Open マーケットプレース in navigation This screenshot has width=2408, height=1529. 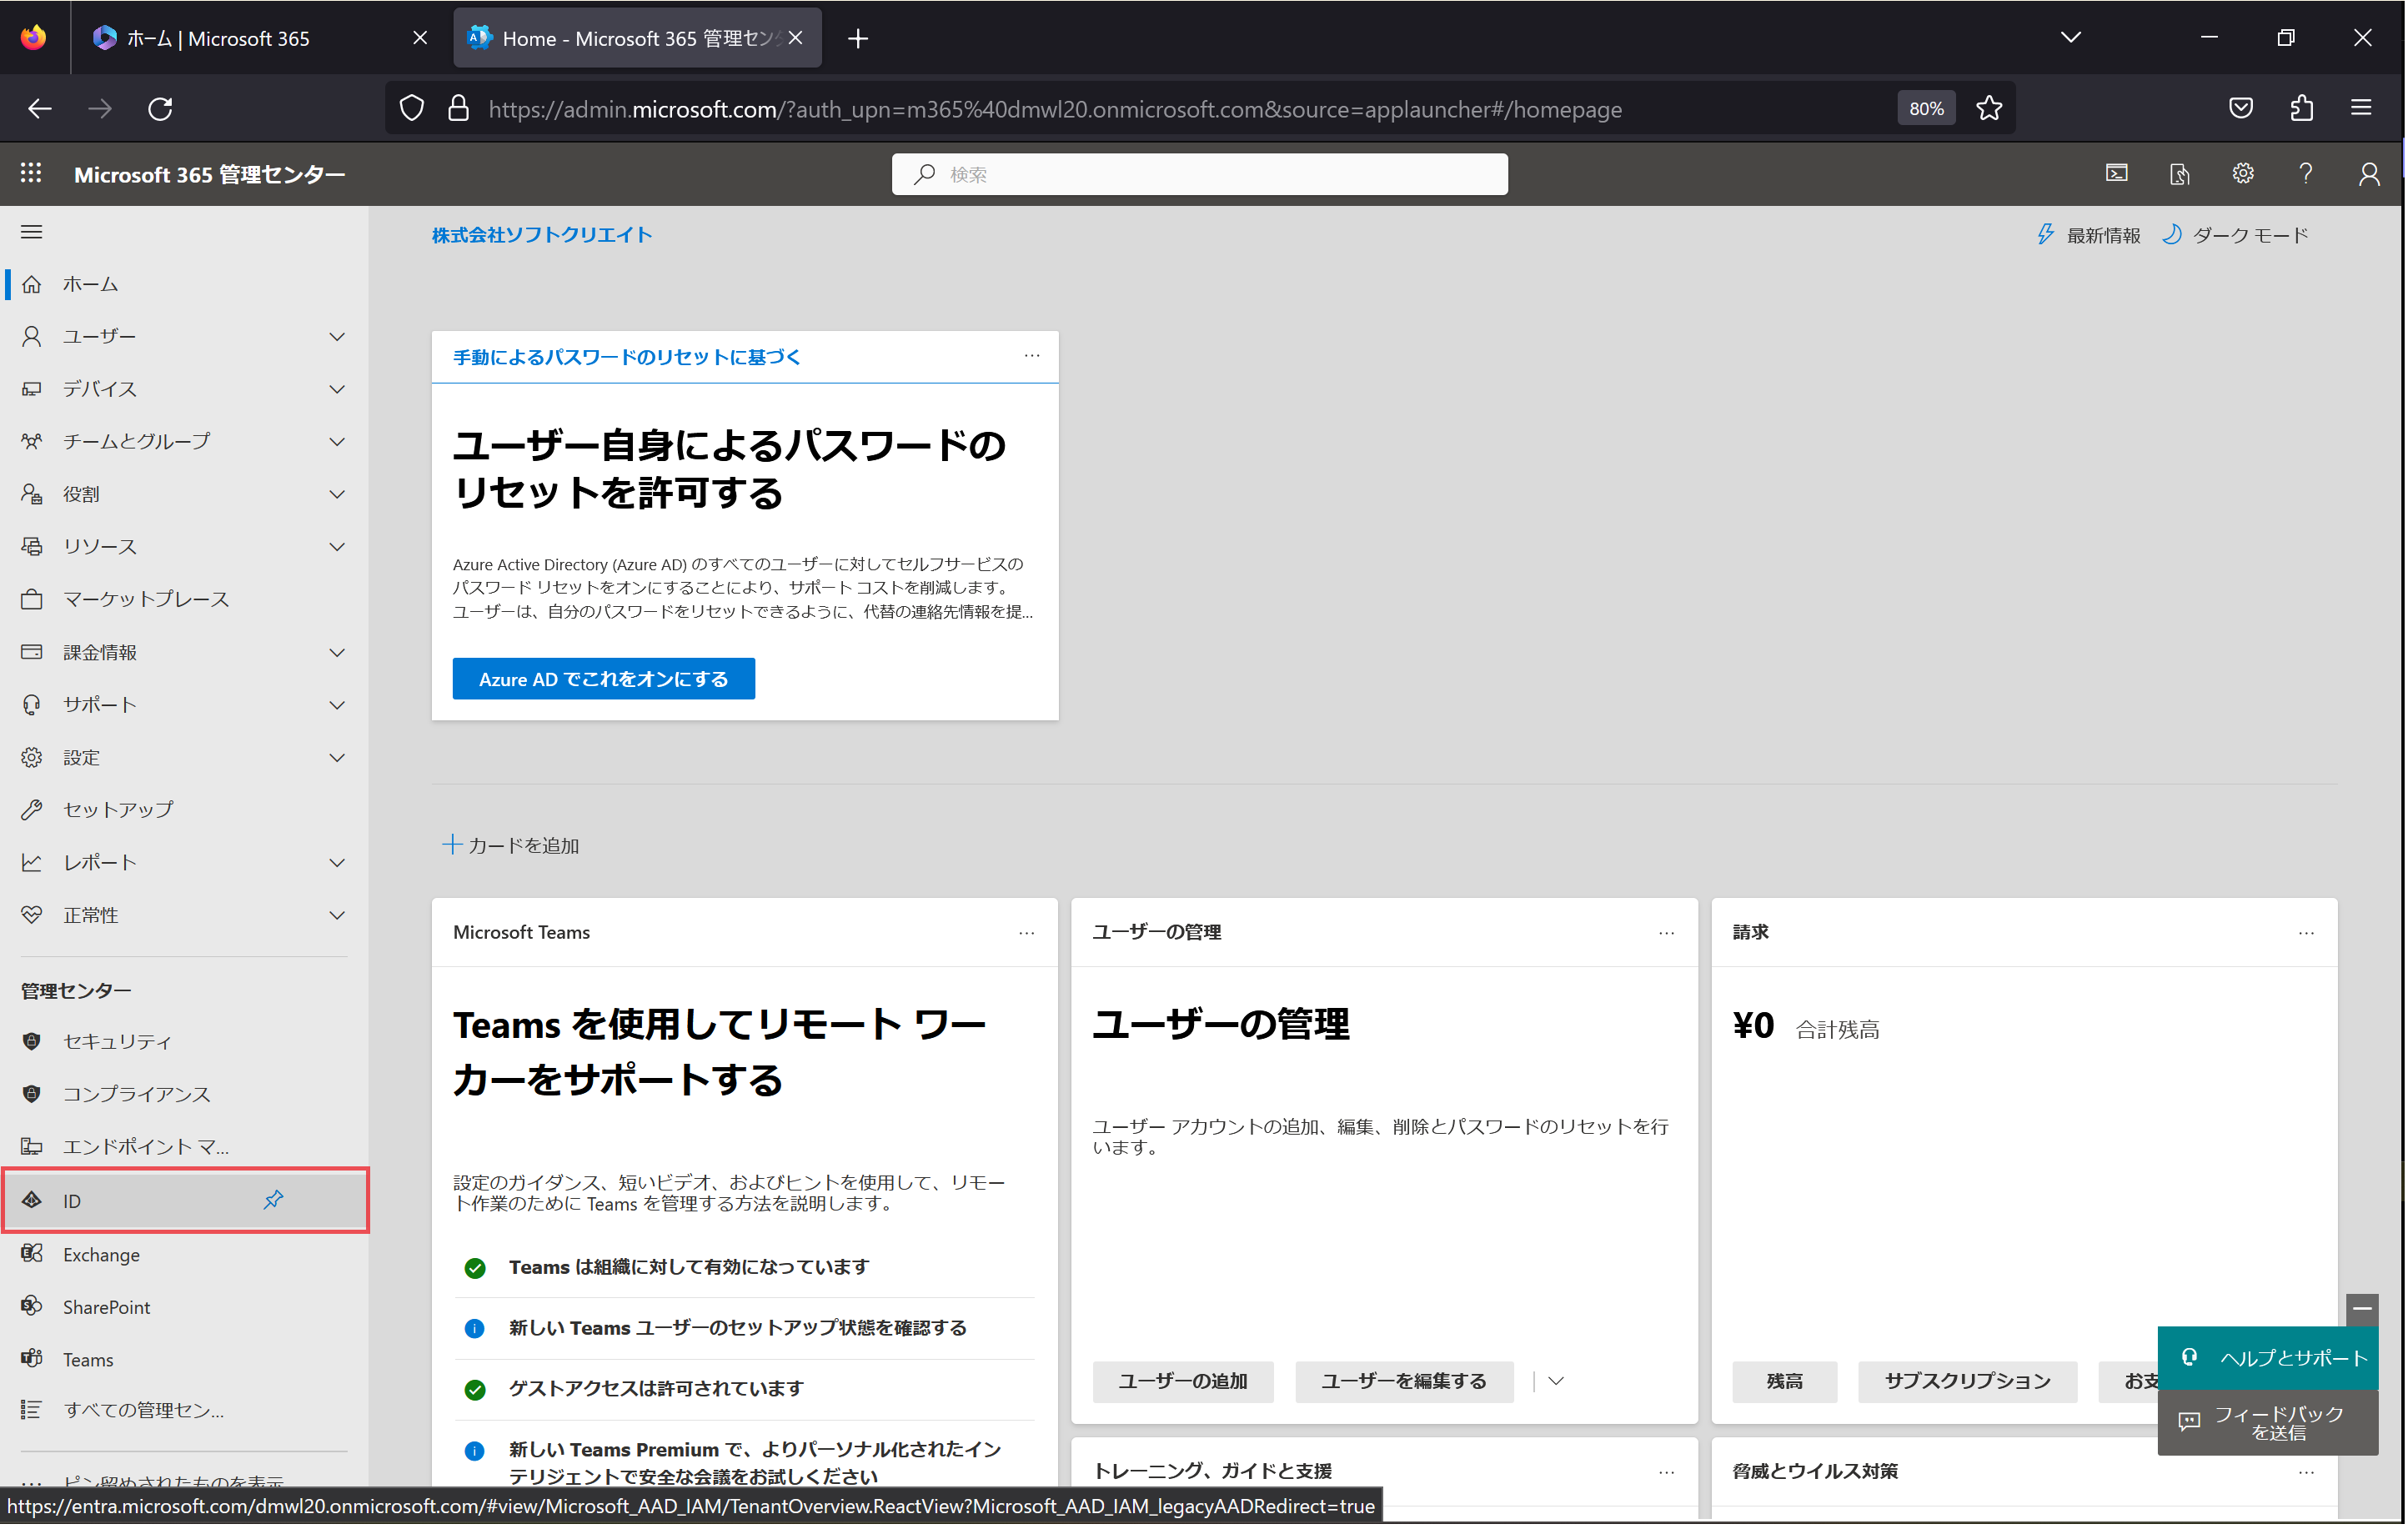point(184,600)
